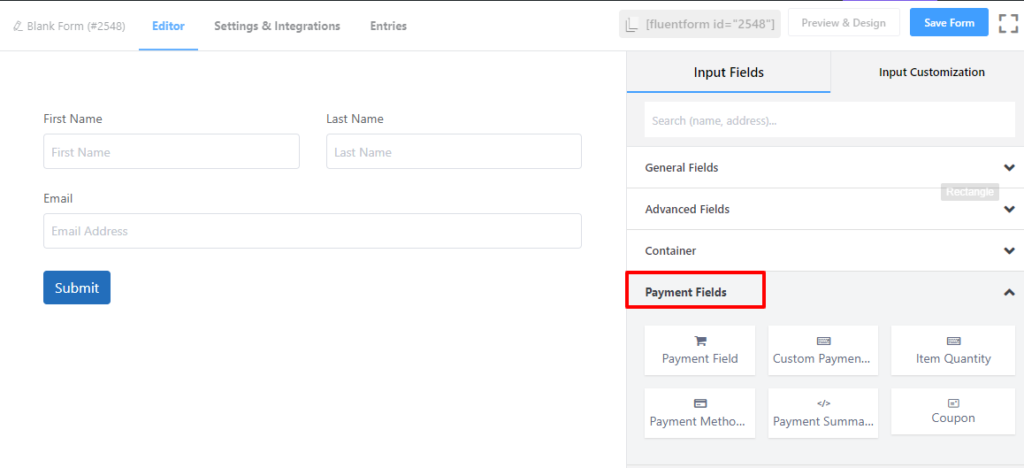Screen dimensions: 1024x468
Task: Click the General Fields section header
Action: [825, 168]
